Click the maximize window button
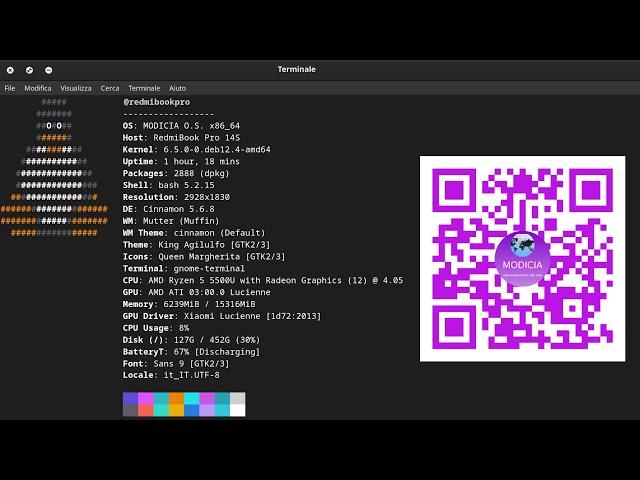Viewport: 640px width, 480px height. point(29,70)
